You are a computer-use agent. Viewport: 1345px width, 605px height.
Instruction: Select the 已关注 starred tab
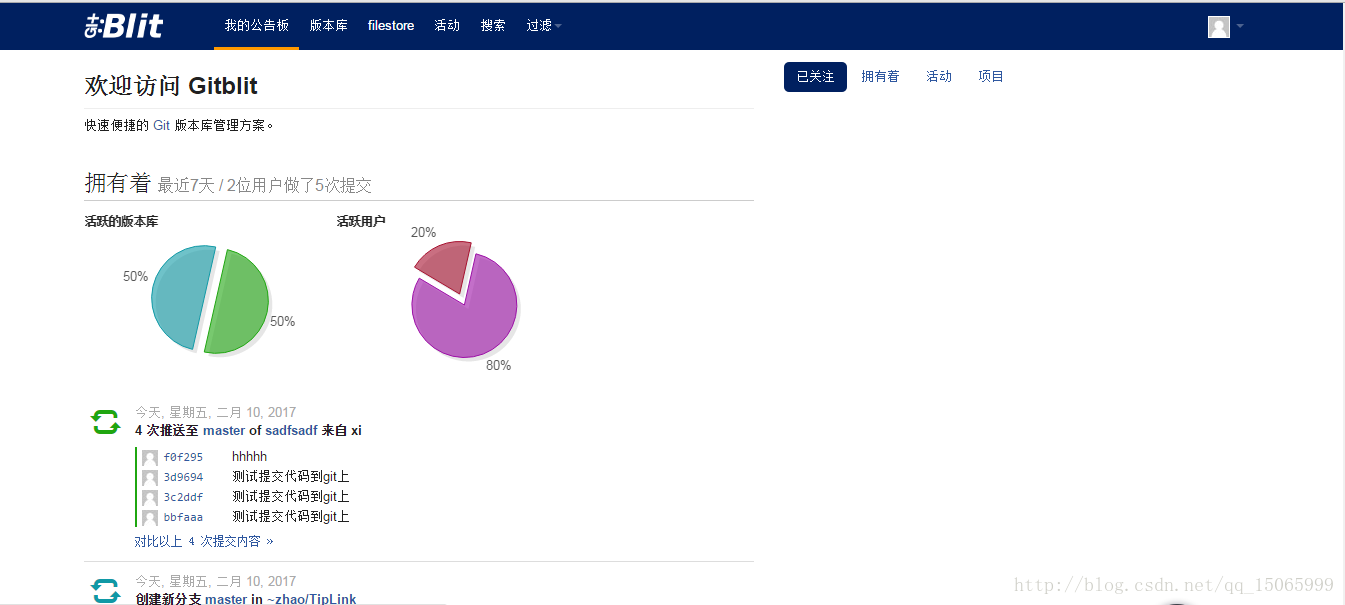pos(815,77)
